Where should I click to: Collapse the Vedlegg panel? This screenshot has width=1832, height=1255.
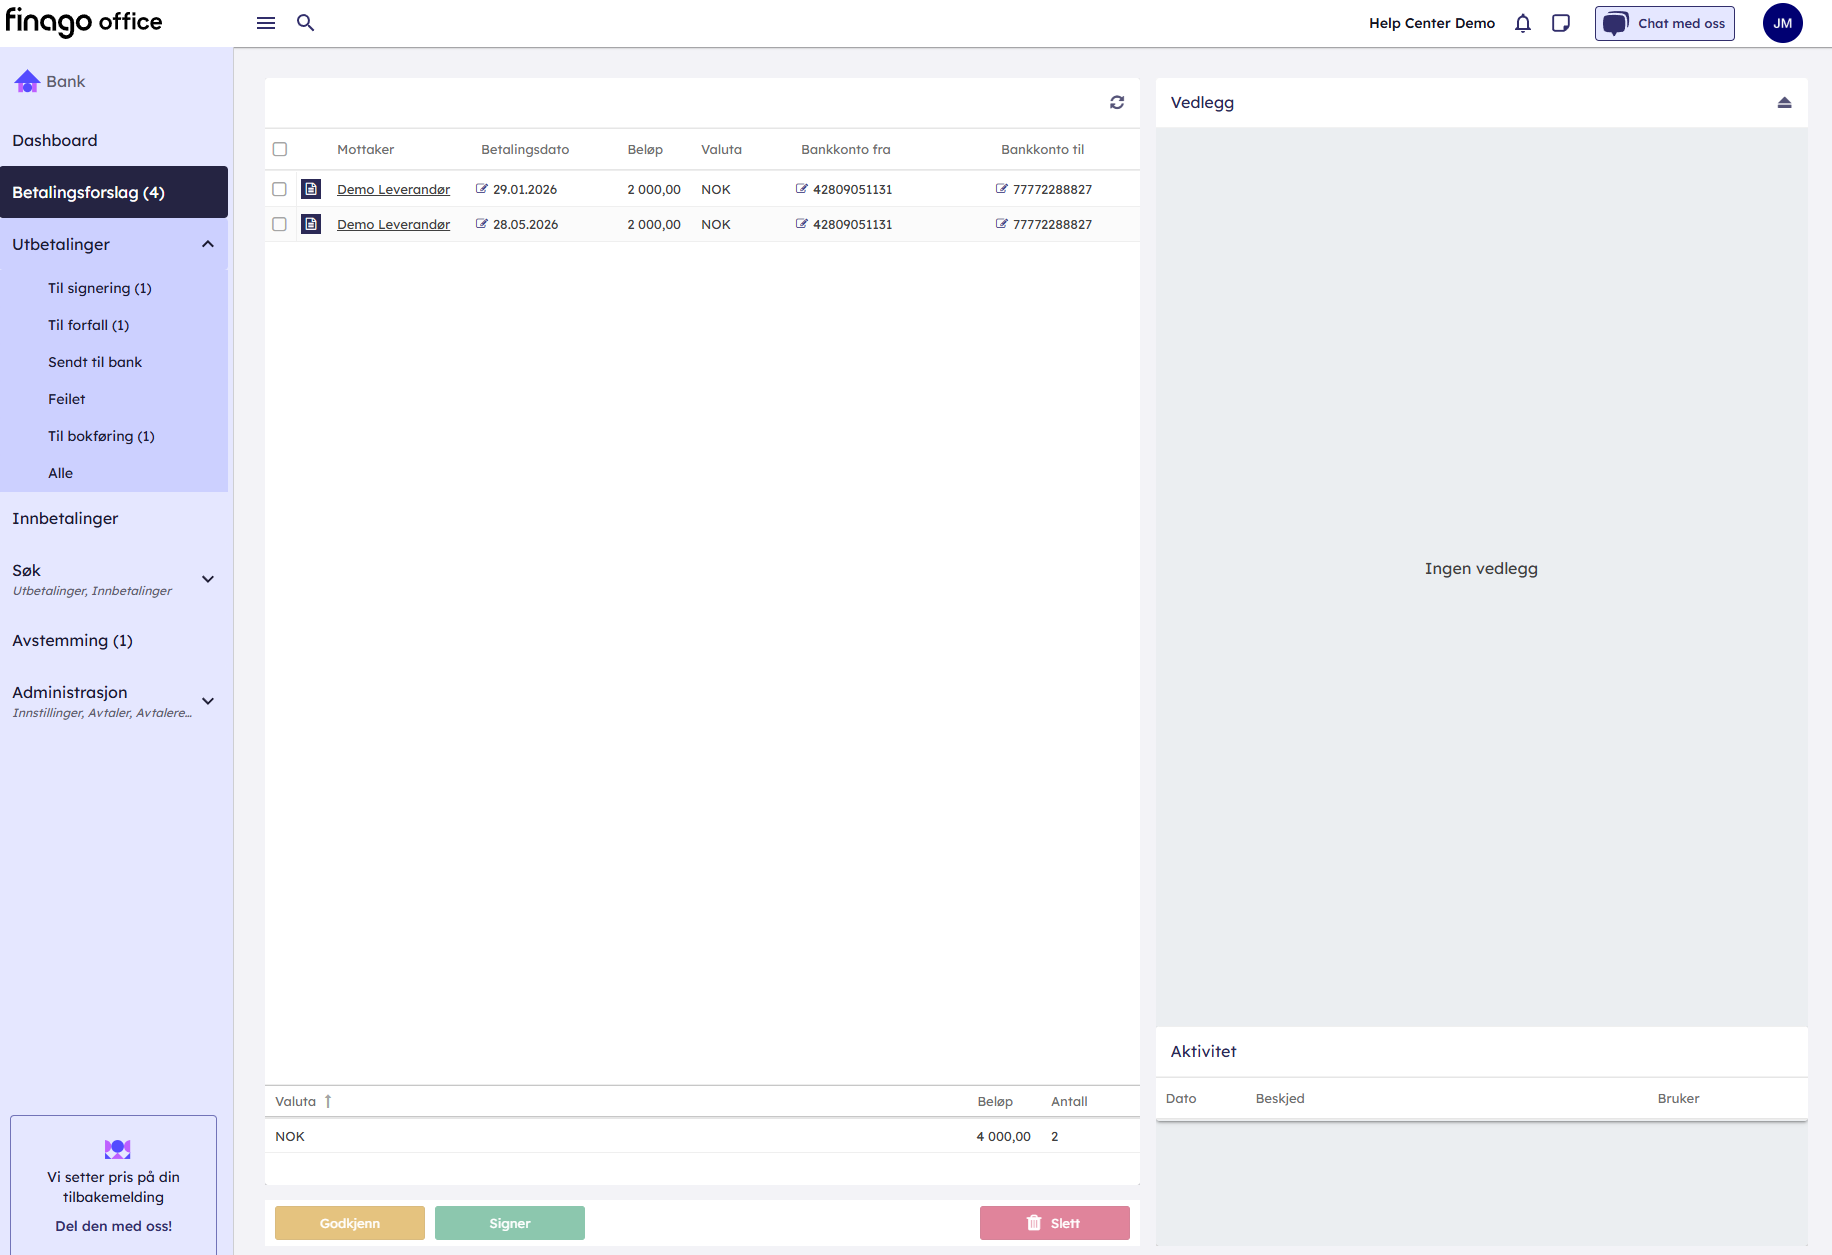click(x=1784, y=102)
